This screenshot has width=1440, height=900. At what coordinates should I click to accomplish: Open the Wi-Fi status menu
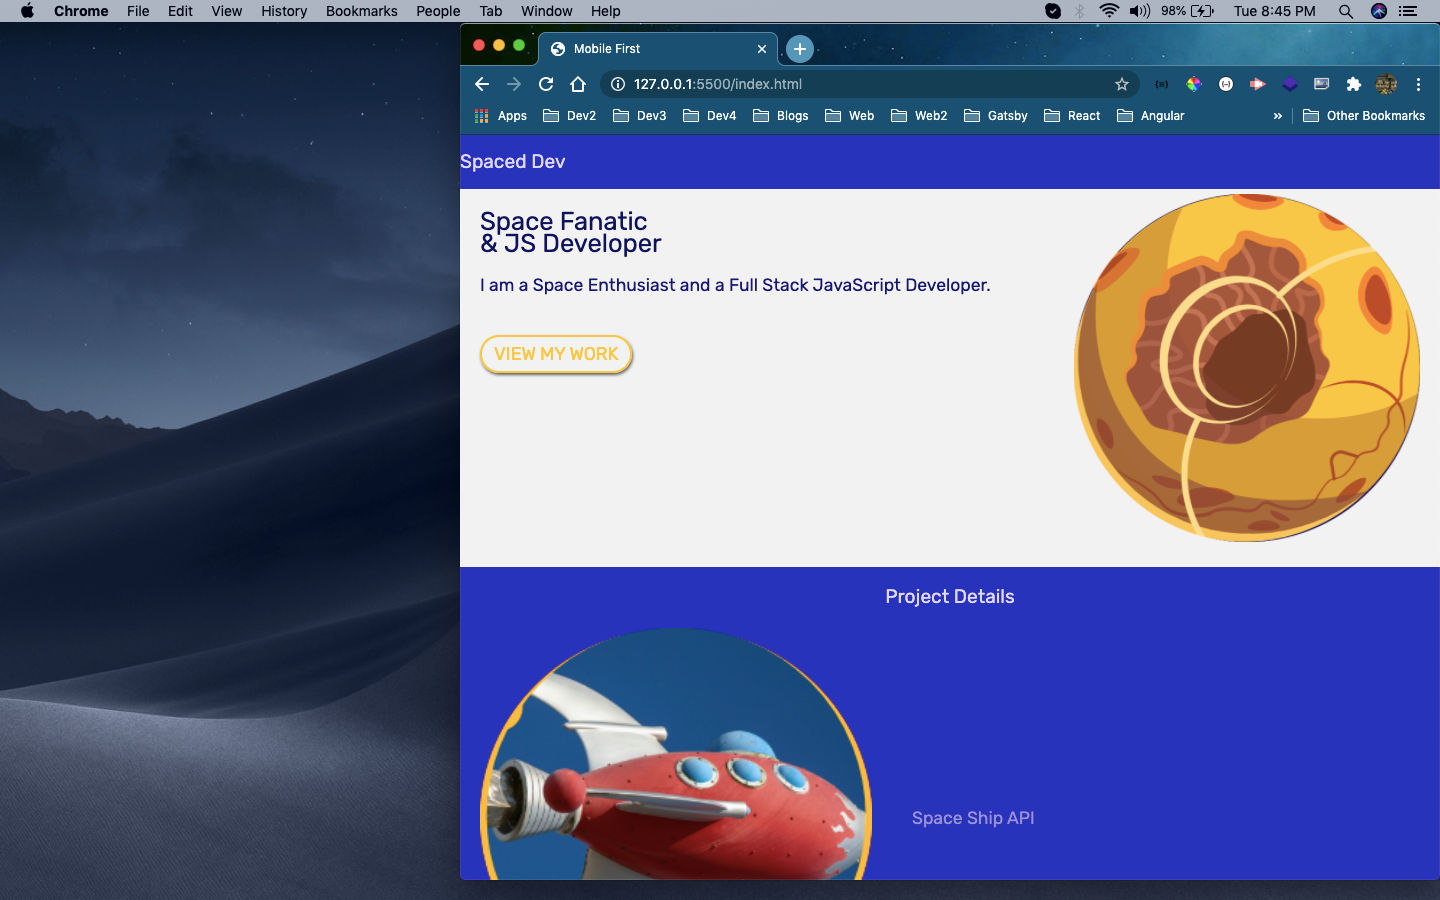[1109, 11]
